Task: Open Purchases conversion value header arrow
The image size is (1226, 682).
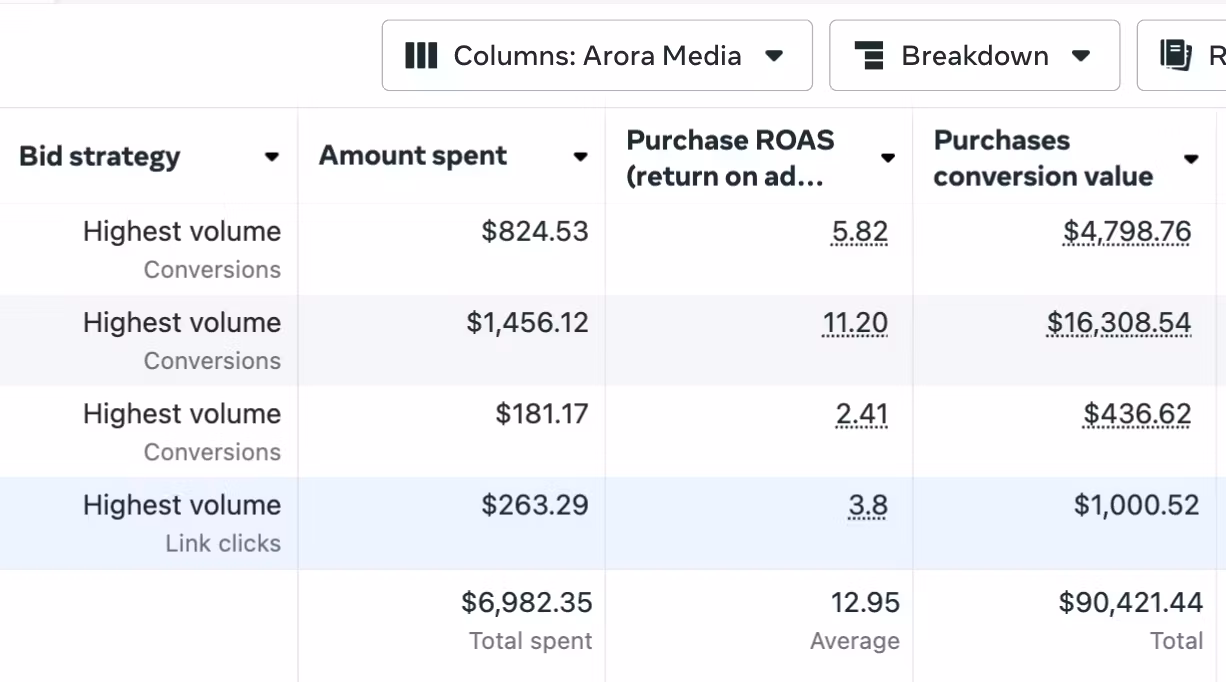Action: [x=1191, y=159]
